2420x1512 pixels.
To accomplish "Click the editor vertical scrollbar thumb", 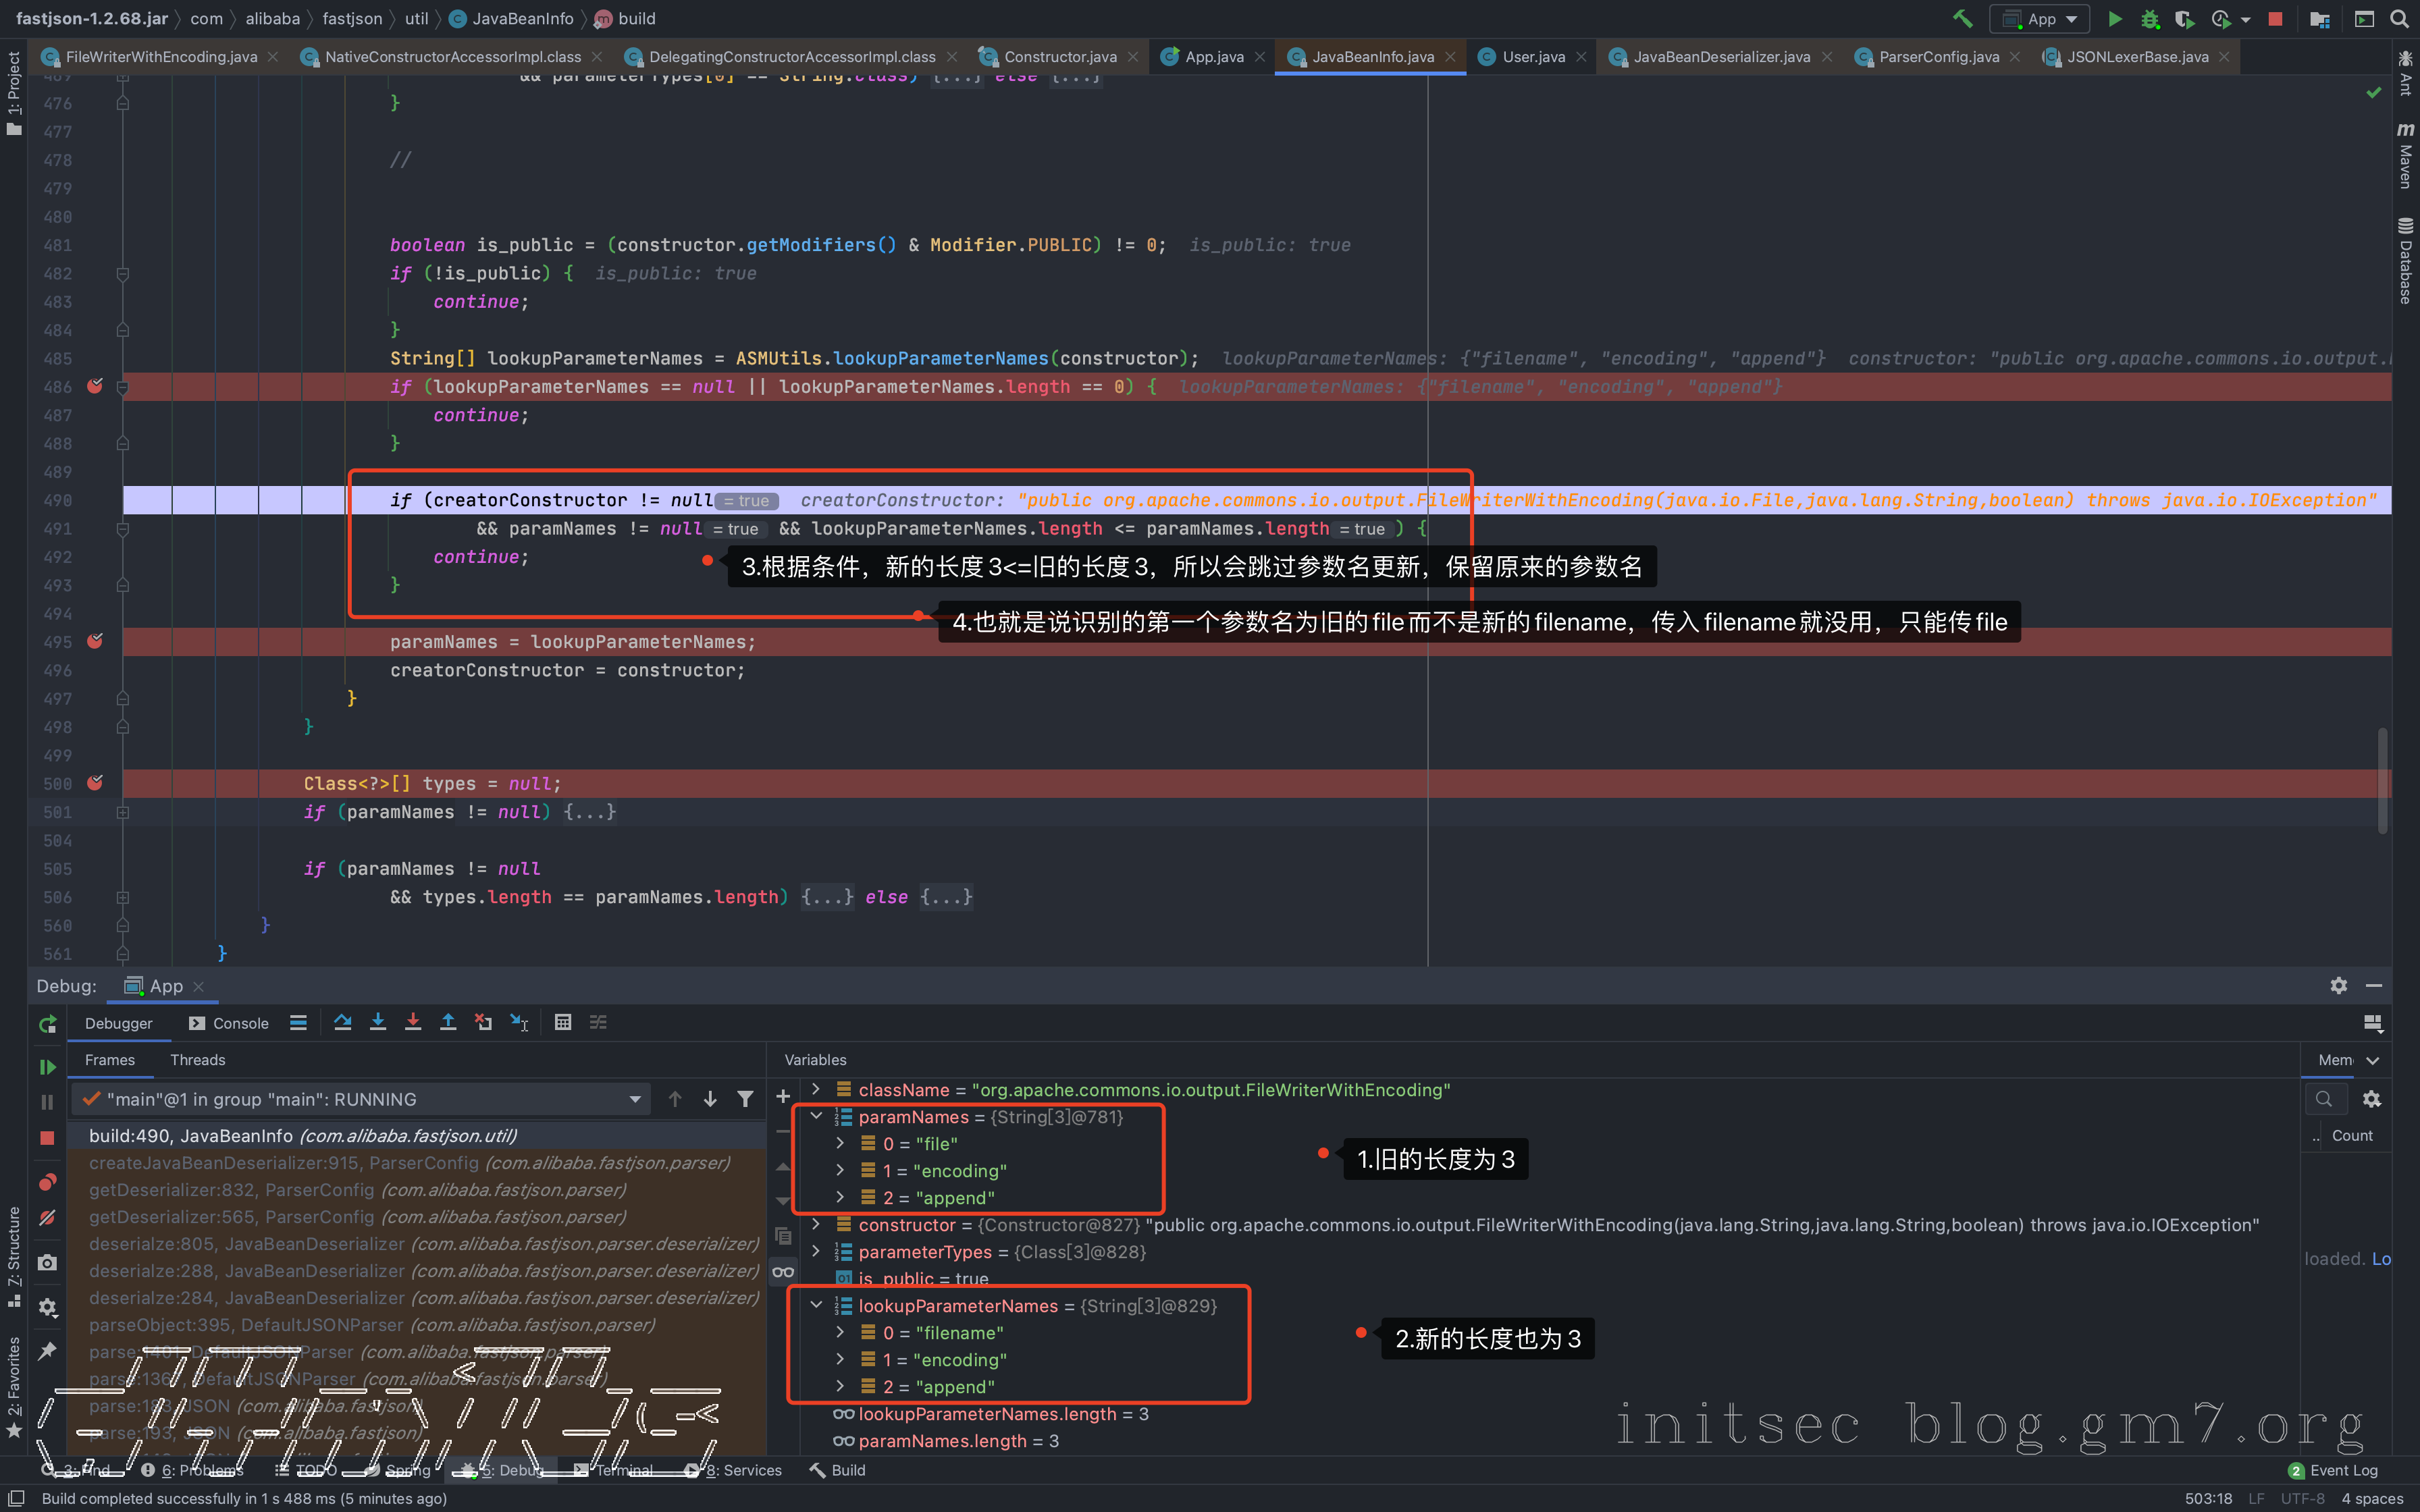I will coord(2382,780).
